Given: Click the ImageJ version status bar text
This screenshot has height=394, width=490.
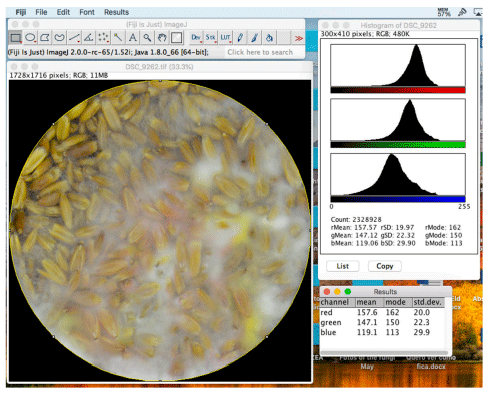Looking at the screenshot, I should [x=108, y=52].
